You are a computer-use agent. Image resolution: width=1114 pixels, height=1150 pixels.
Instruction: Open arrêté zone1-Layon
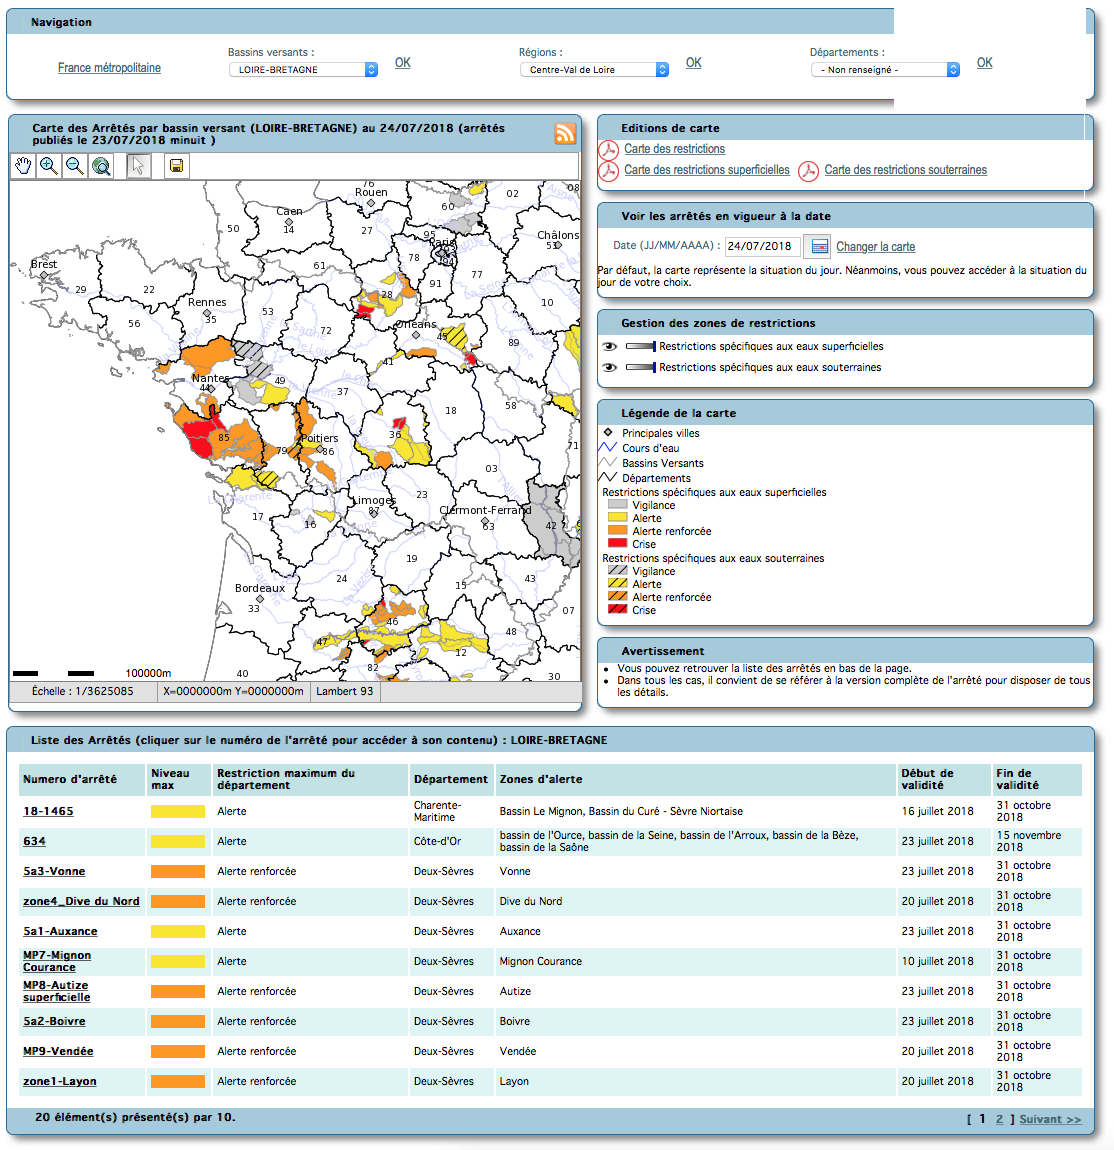(59, 1082)
